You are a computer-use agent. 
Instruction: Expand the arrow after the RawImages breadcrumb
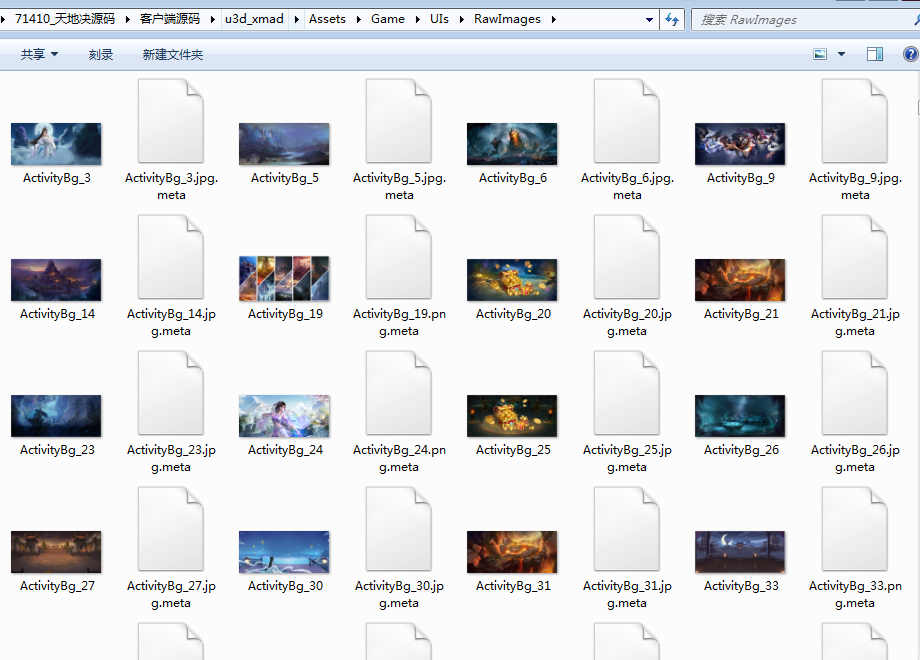pos(553,19)
